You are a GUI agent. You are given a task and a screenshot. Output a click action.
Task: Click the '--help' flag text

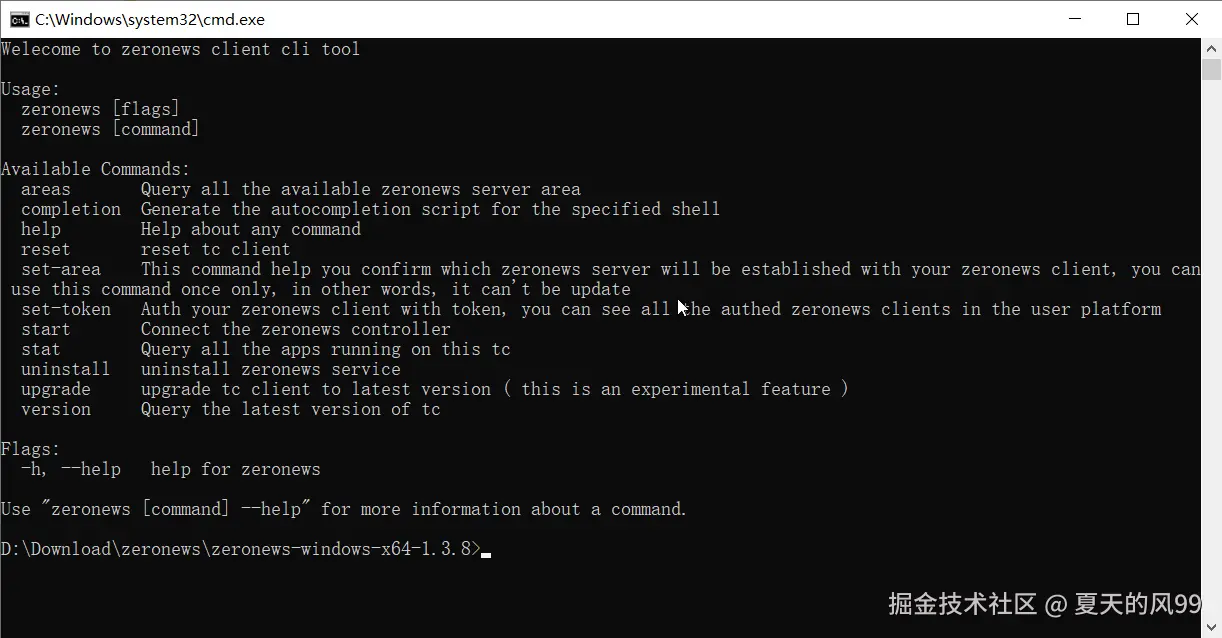[x=91, y=469]
